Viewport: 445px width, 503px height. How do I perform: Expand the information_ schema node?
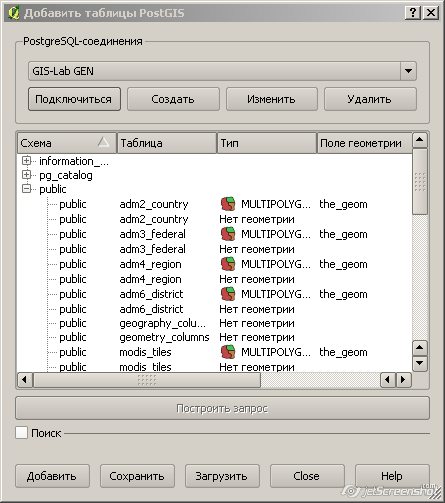click(x=26, y=161)
